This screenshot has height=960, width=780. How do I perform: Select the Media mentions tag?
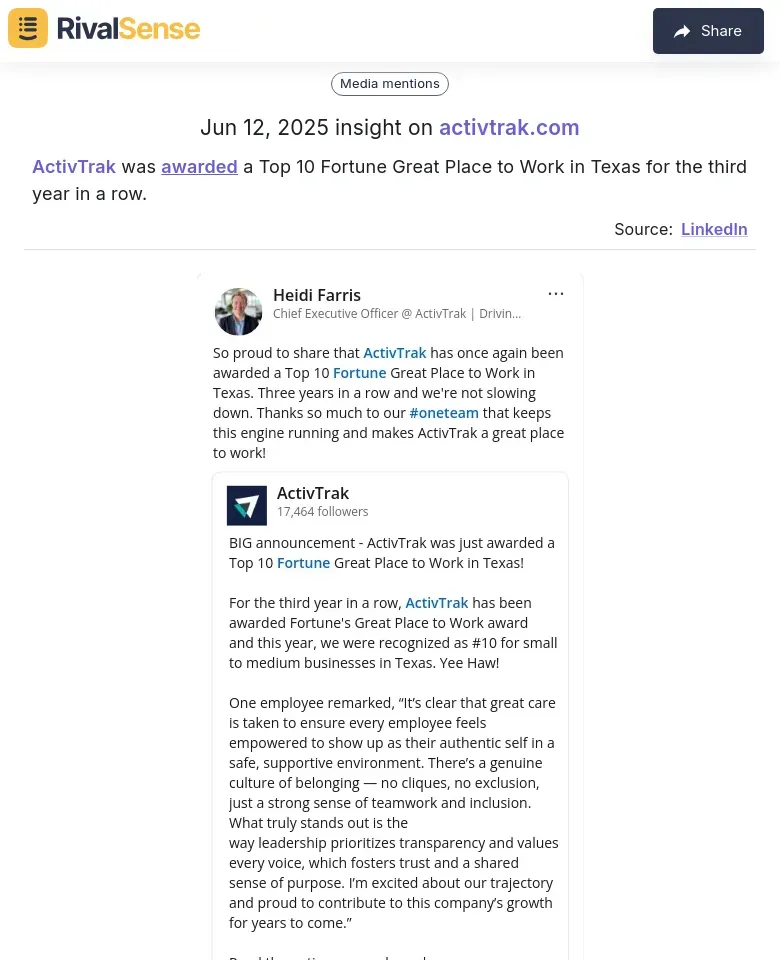tap(390, 84)
